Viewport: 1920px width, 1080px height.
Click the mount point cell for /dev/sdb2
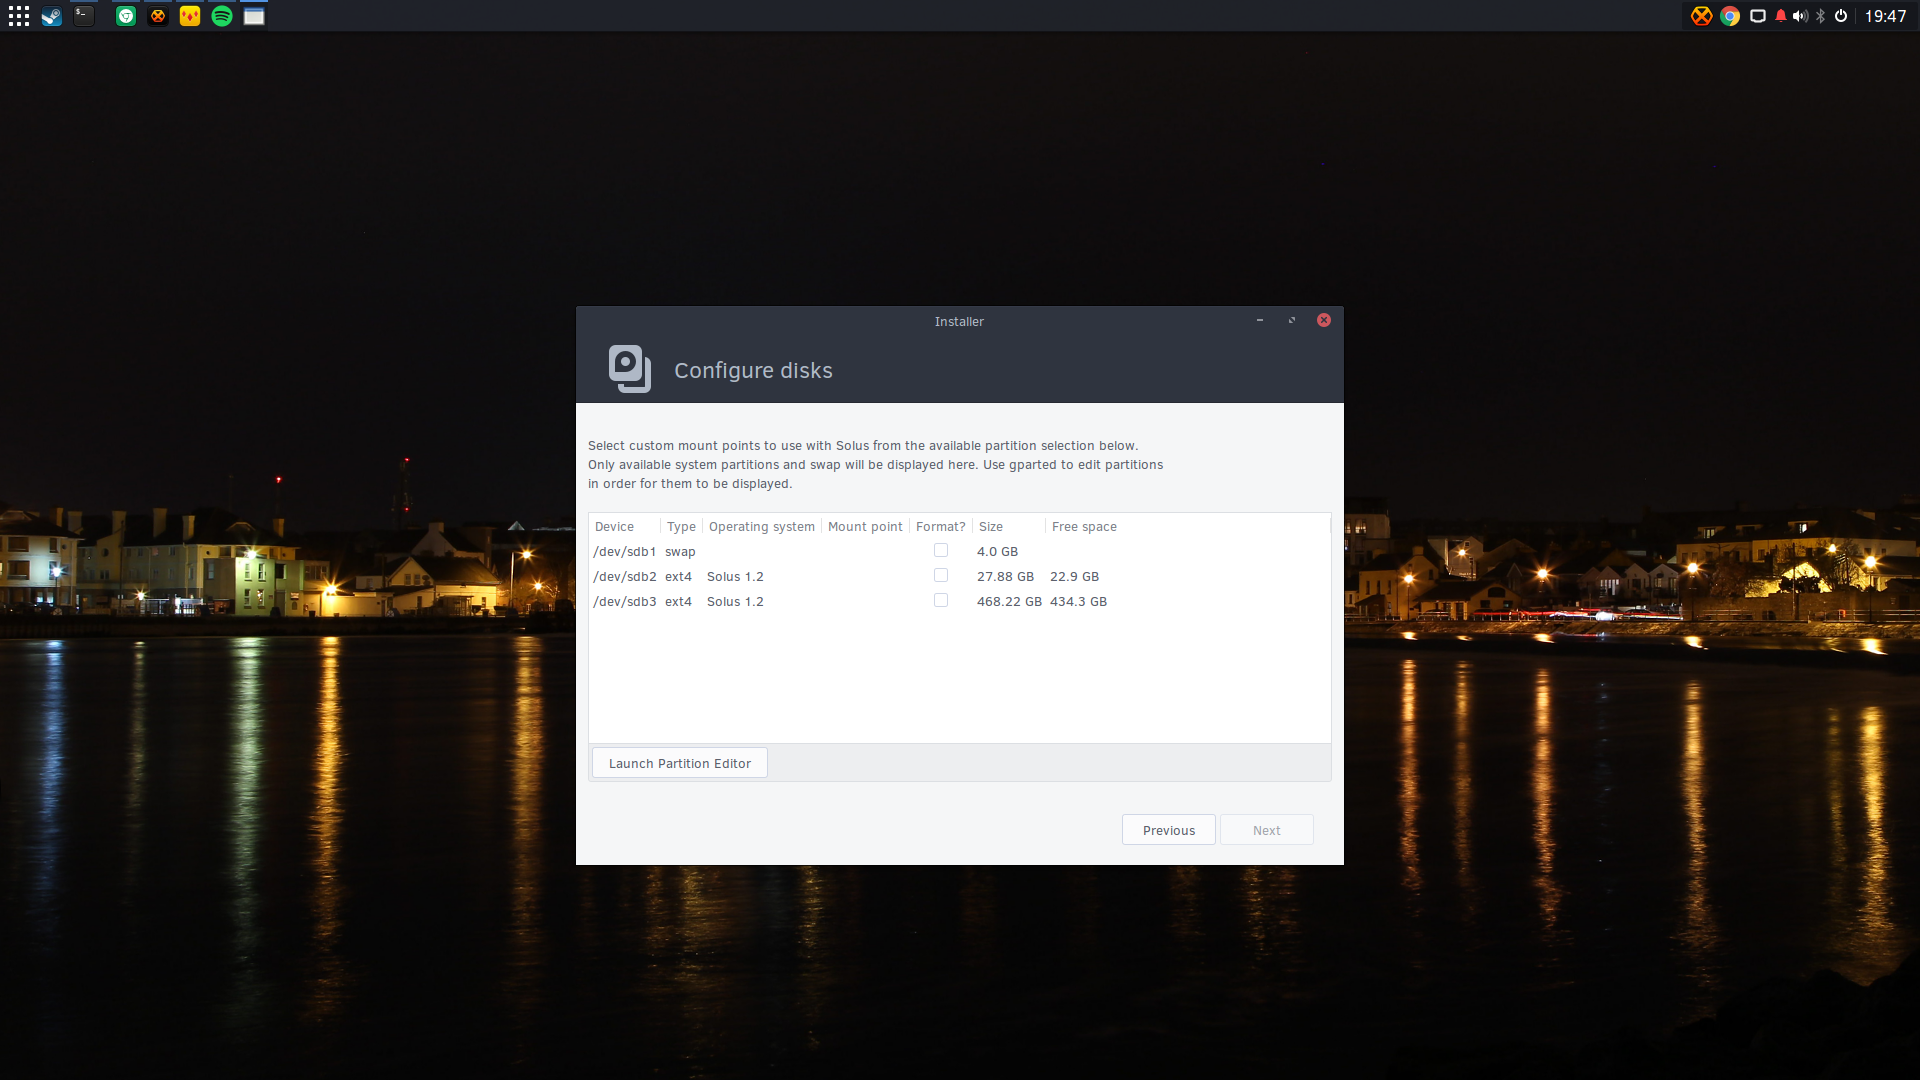(x=865, y=576)
